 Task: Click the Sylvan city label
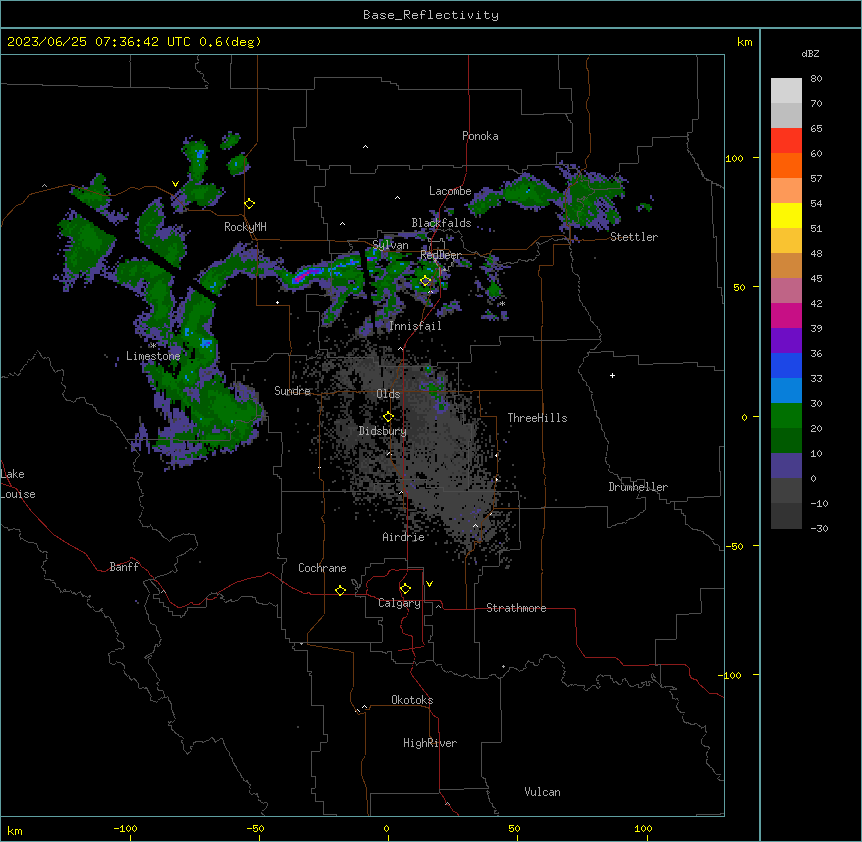390,245
